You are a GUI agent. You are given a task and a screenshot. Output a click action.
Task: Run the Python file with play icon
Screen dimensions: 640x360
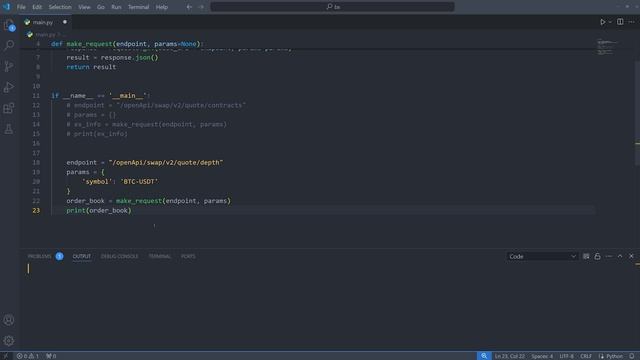[602, 22]
